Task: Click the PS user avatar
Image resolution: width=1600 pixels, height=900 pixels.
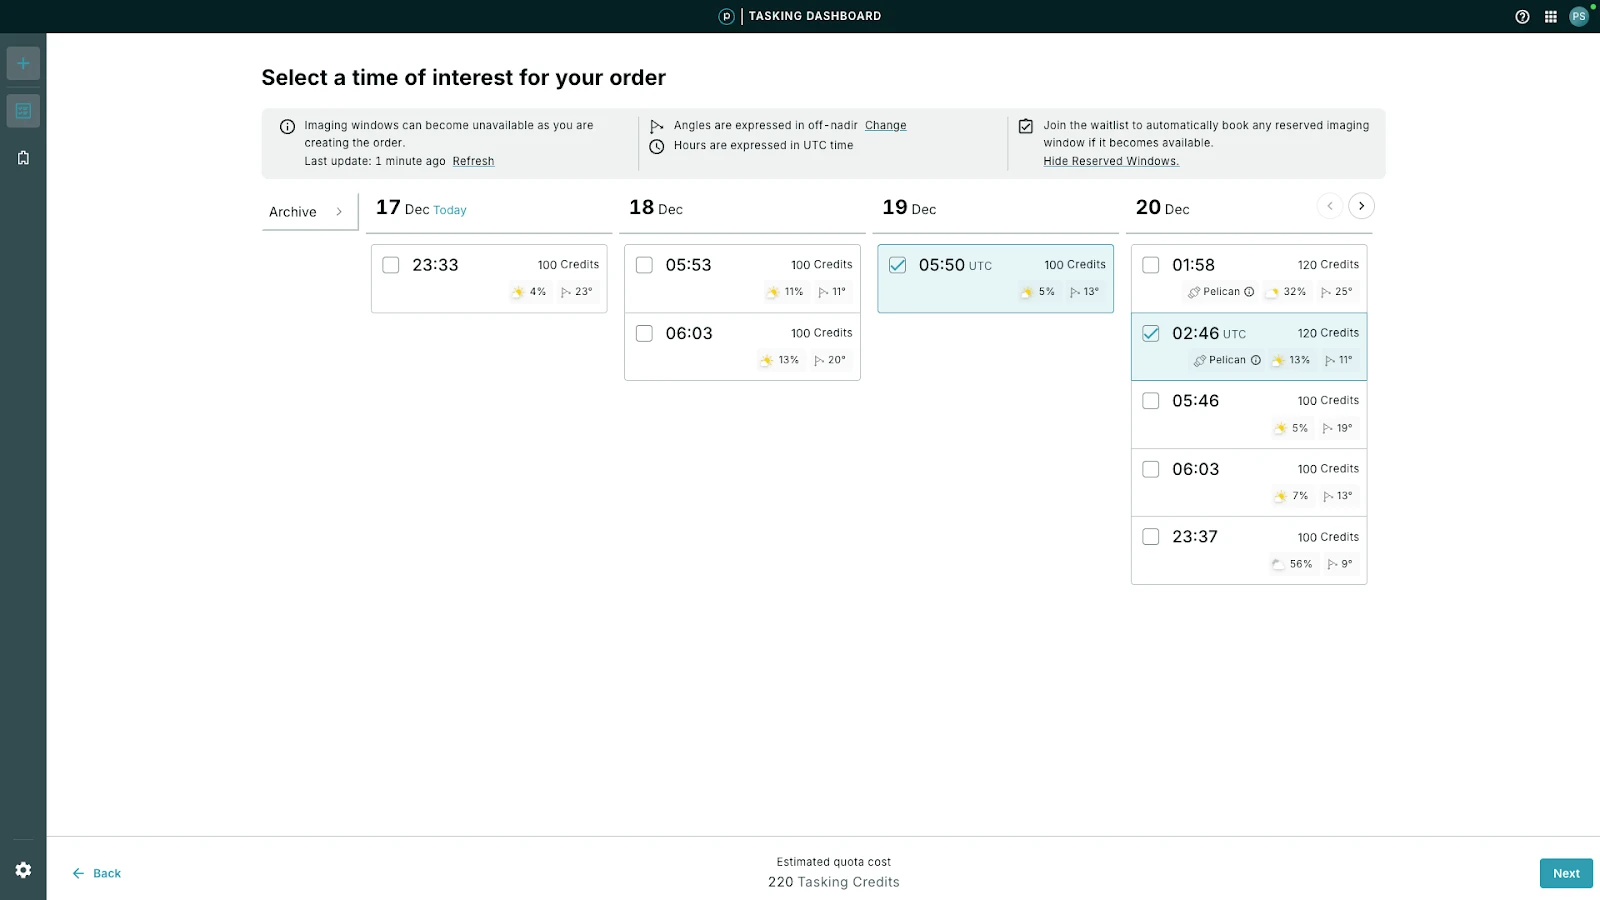Action: [x=1579, y=16]
